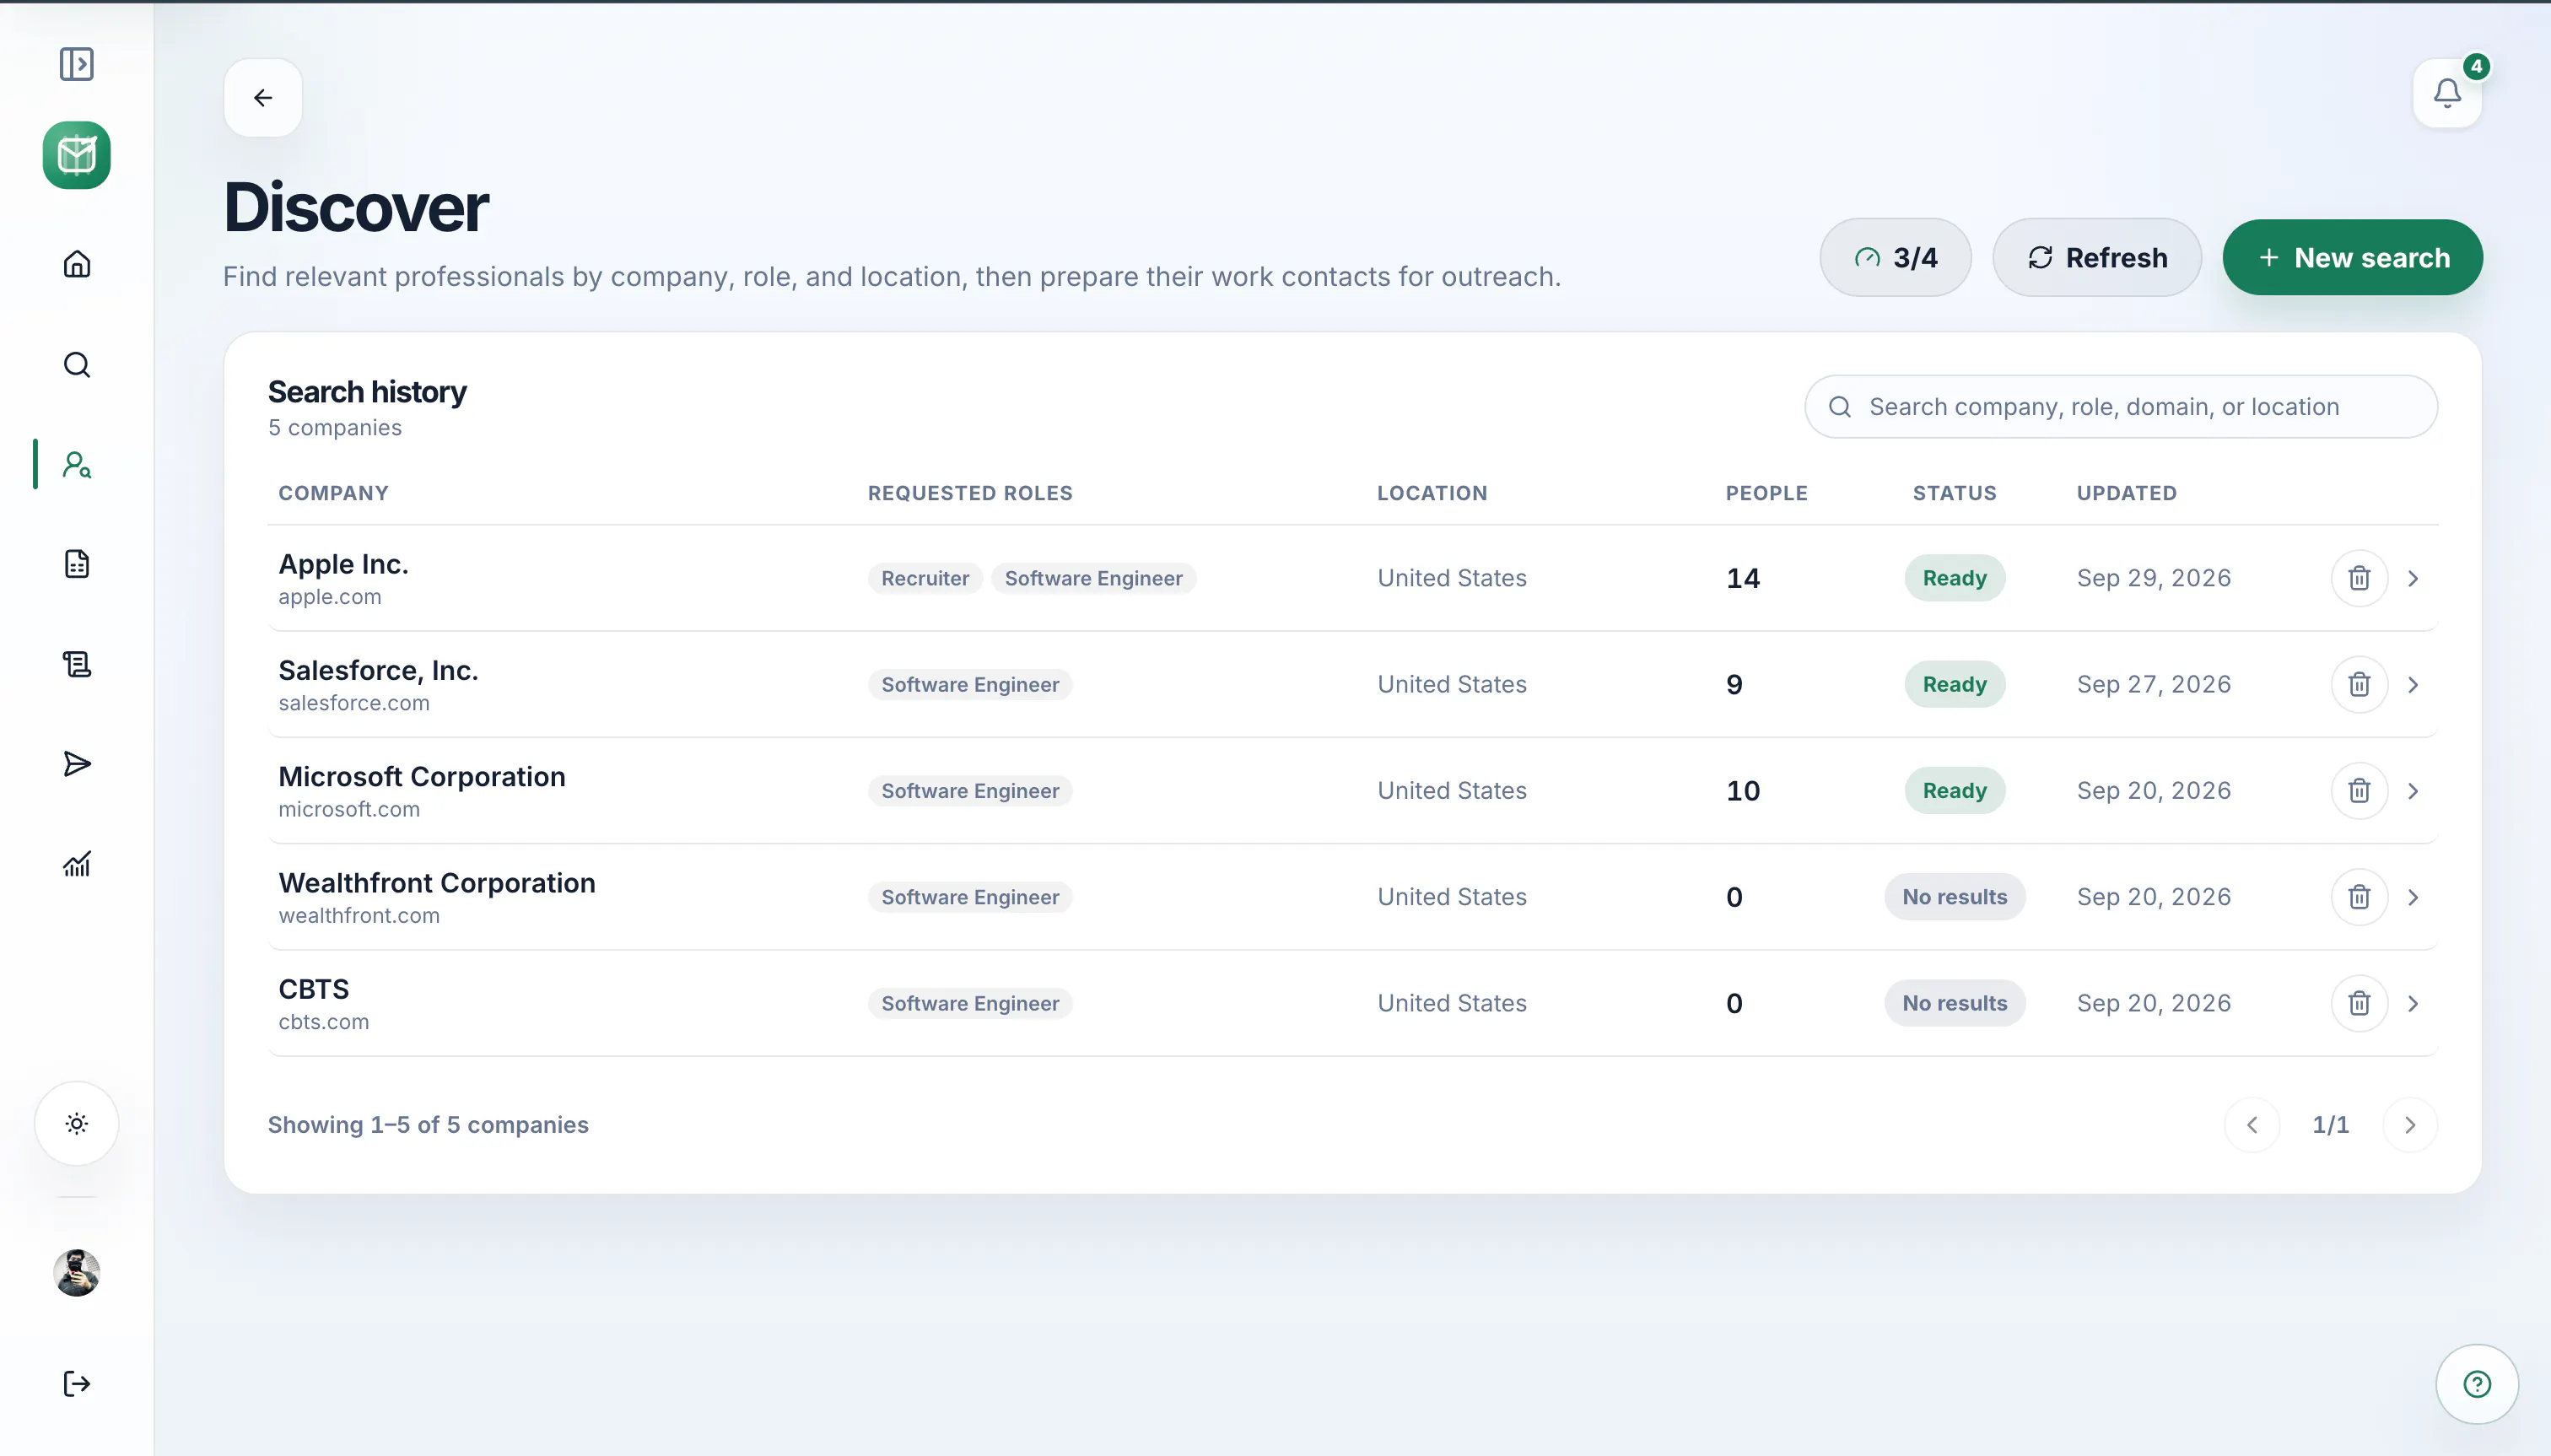Viewport: 2551px width, 1456px height.
Task: Go to previous page of results
Action: [2252, 1125]
